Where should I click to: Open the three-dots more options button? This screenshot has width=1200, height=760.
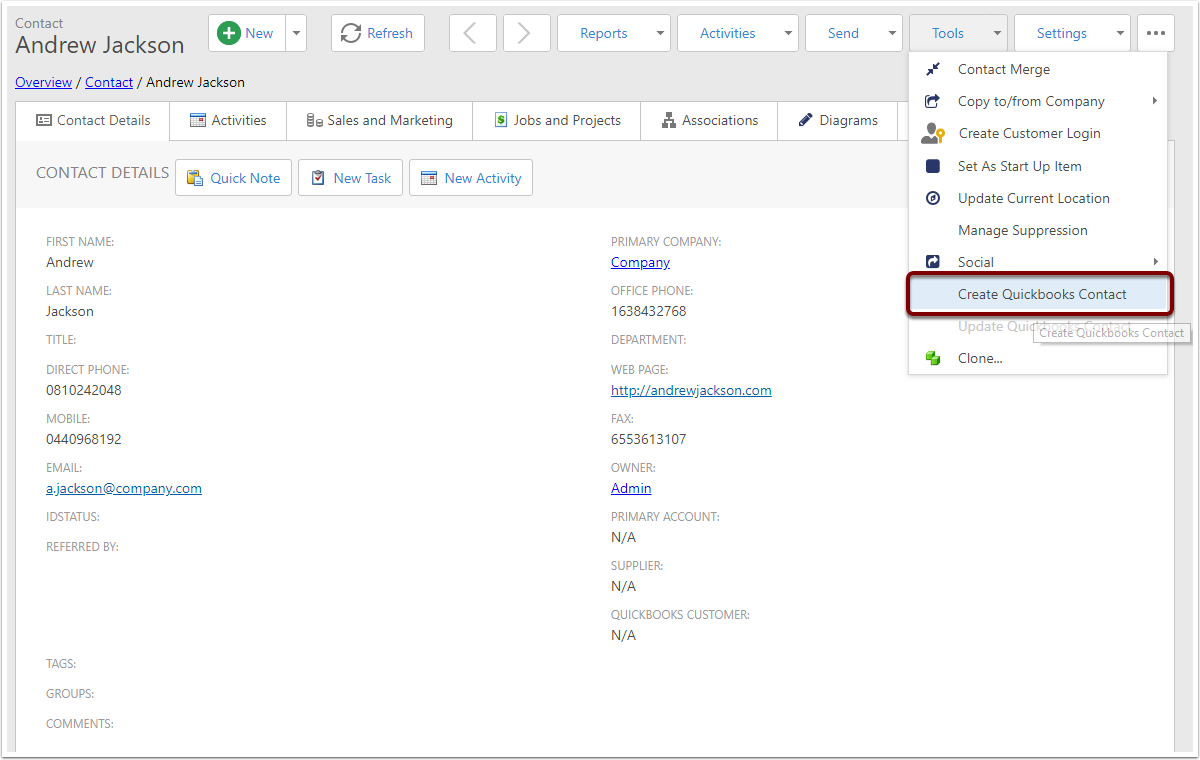[x=1155, y=33]
